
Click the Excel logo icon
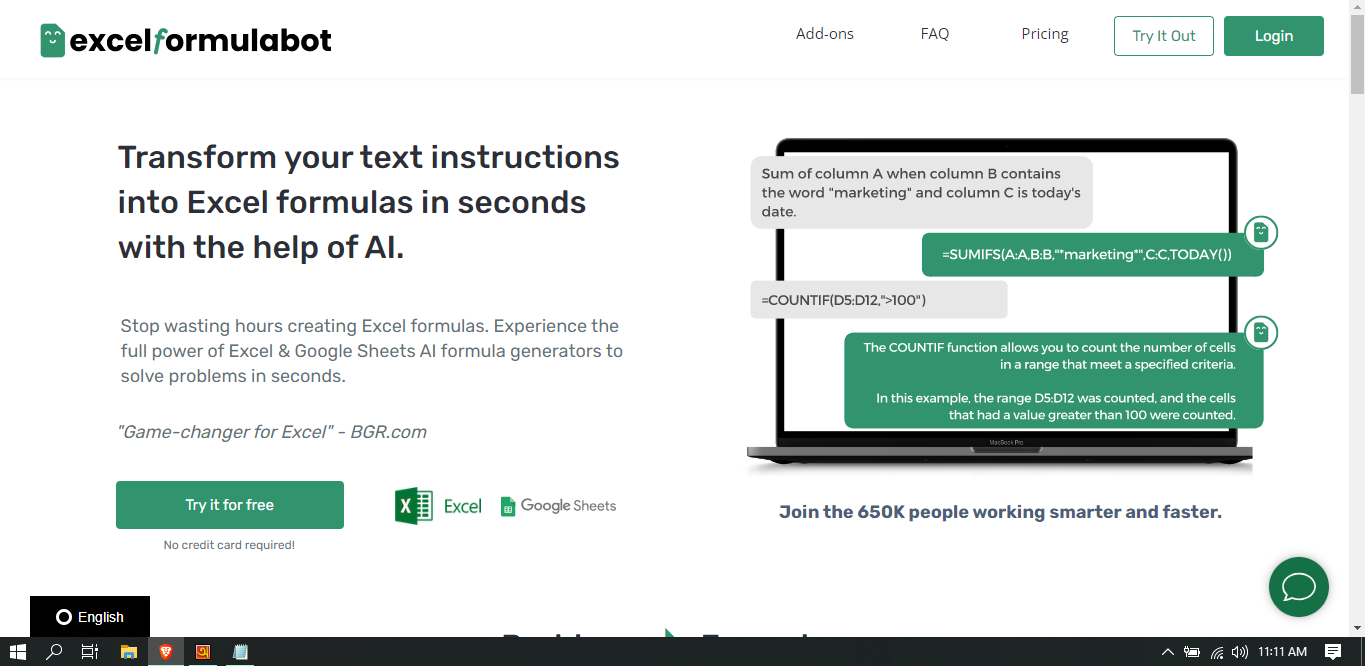coord(414,506)
